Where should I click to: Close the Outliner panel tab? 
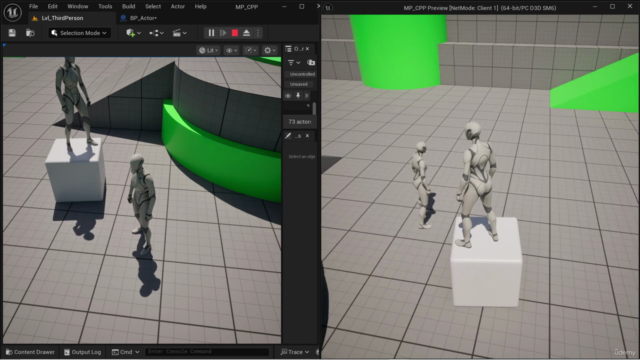pos(307,49)
